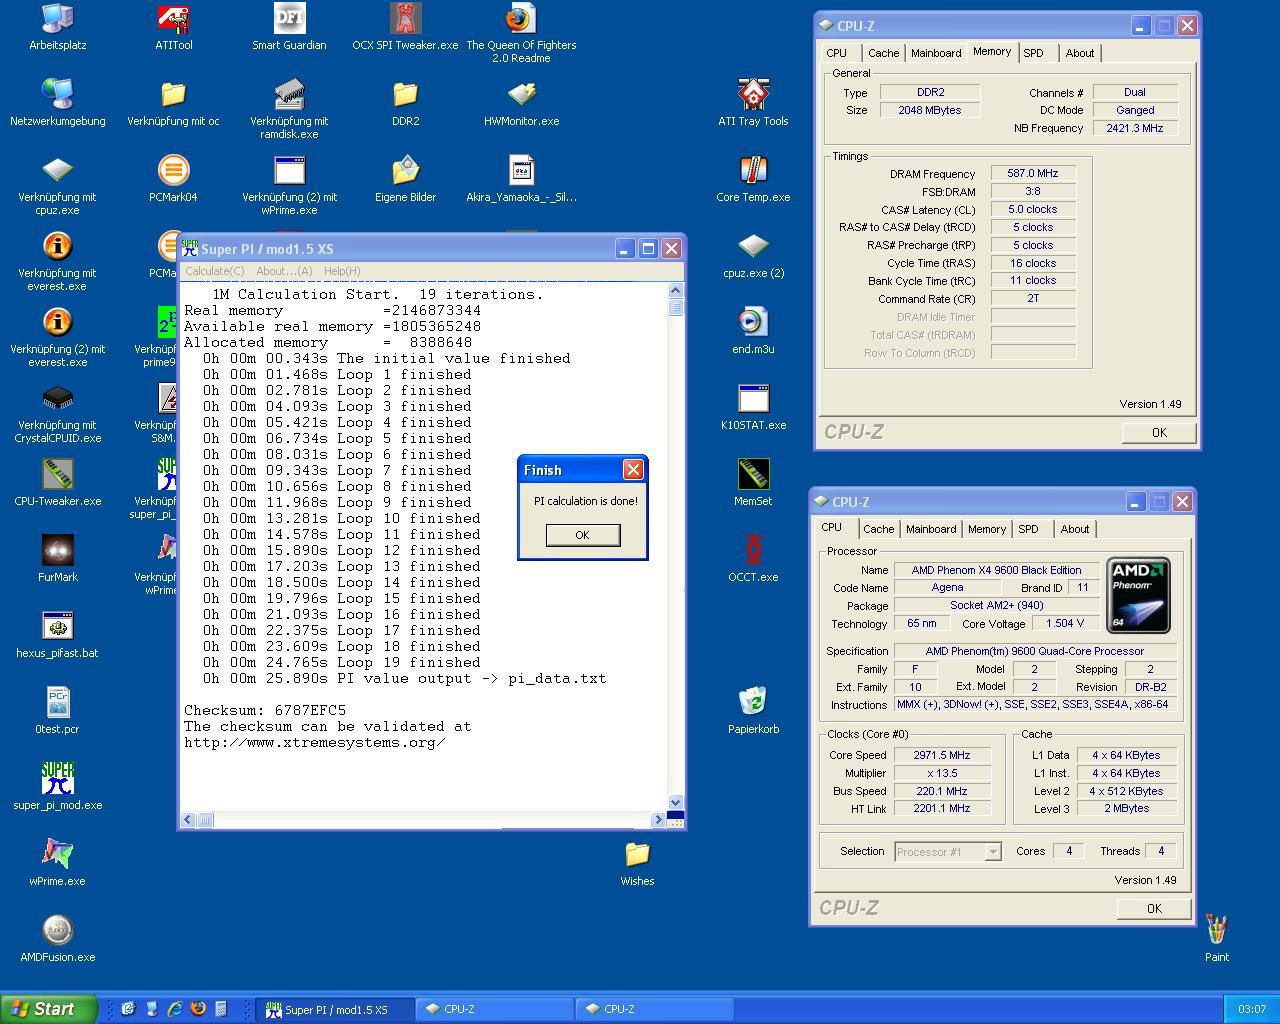Open MemSet desktop icon
The image size is (1280, 1024).
coord(753,483)
